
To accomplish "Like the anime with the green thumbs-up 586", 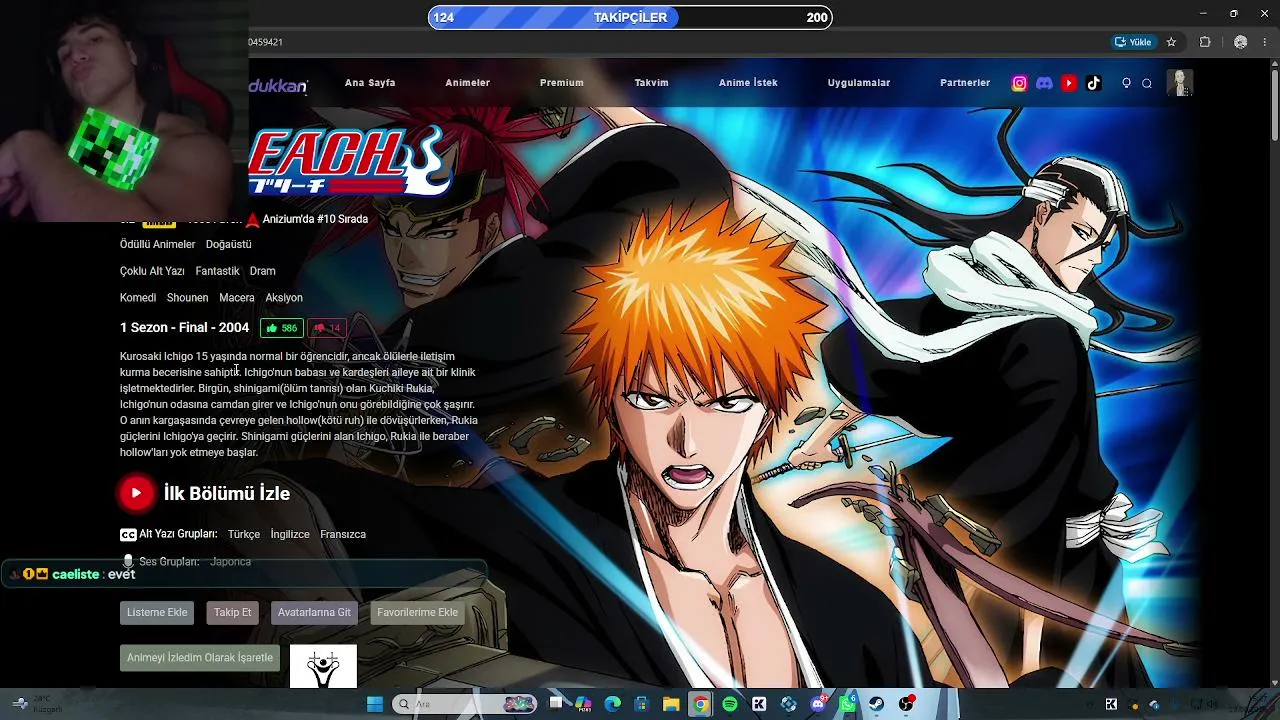I will pos(282,328).
